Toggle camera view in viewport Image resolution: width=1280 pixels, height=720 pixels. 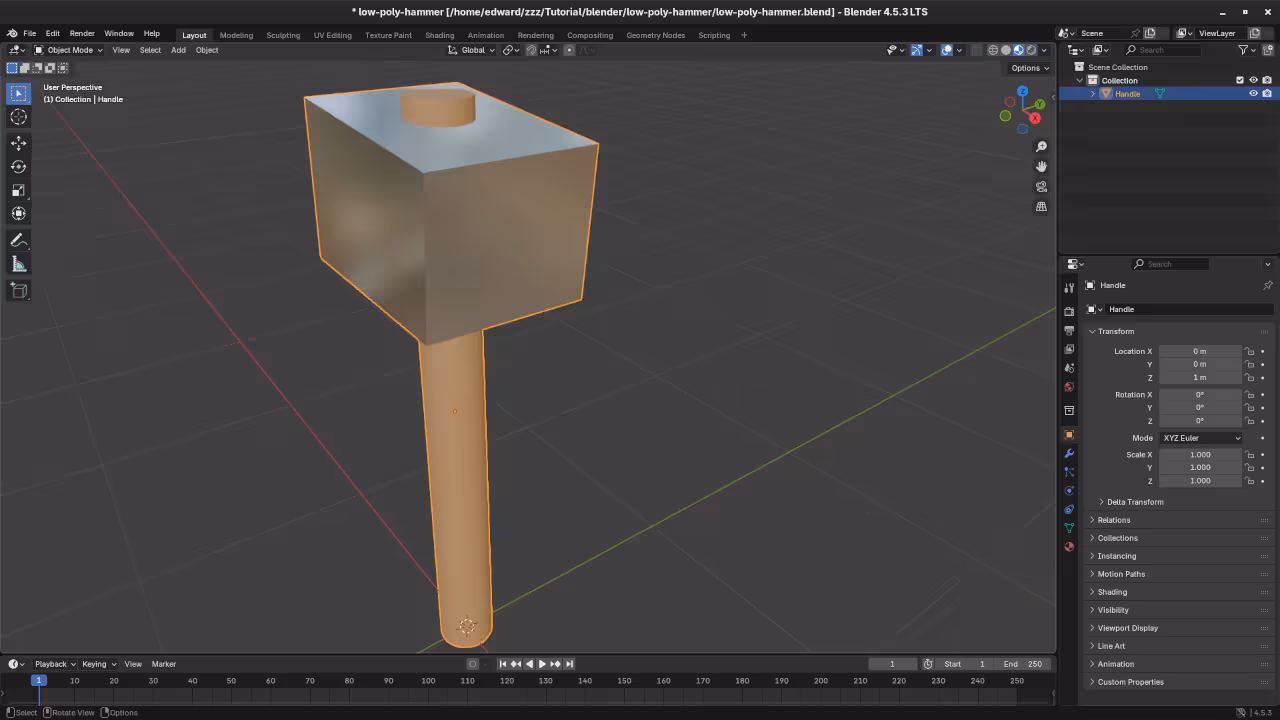point(1041,186)
